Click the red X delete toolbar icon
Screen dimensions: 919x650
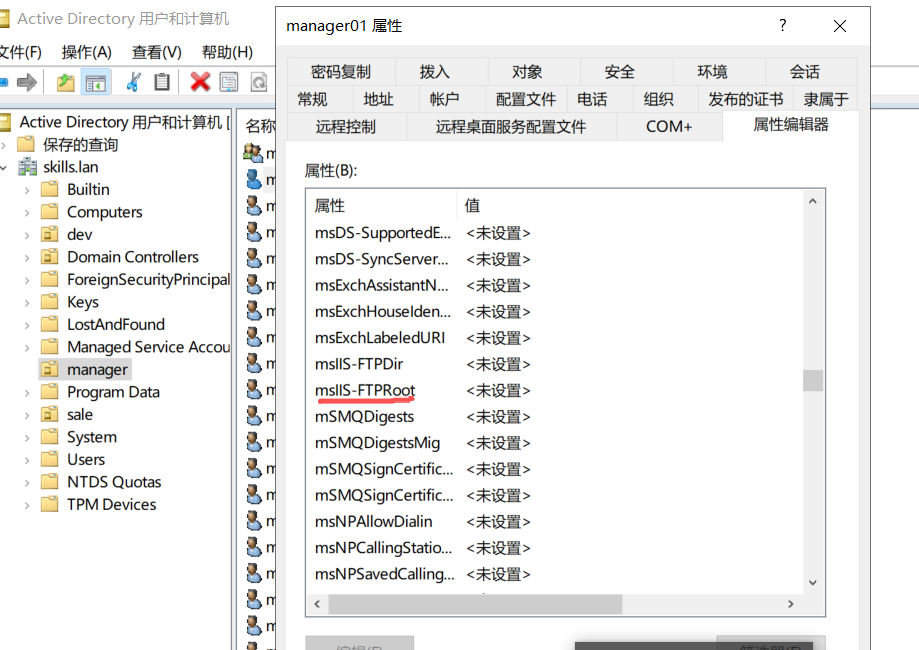pos(201,82)
